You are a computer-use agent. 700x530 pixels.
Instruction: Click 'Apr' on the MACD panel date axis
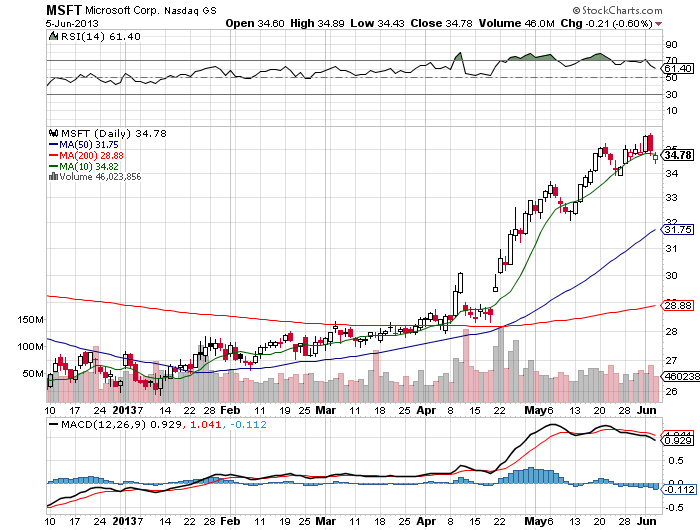(426, 521)
